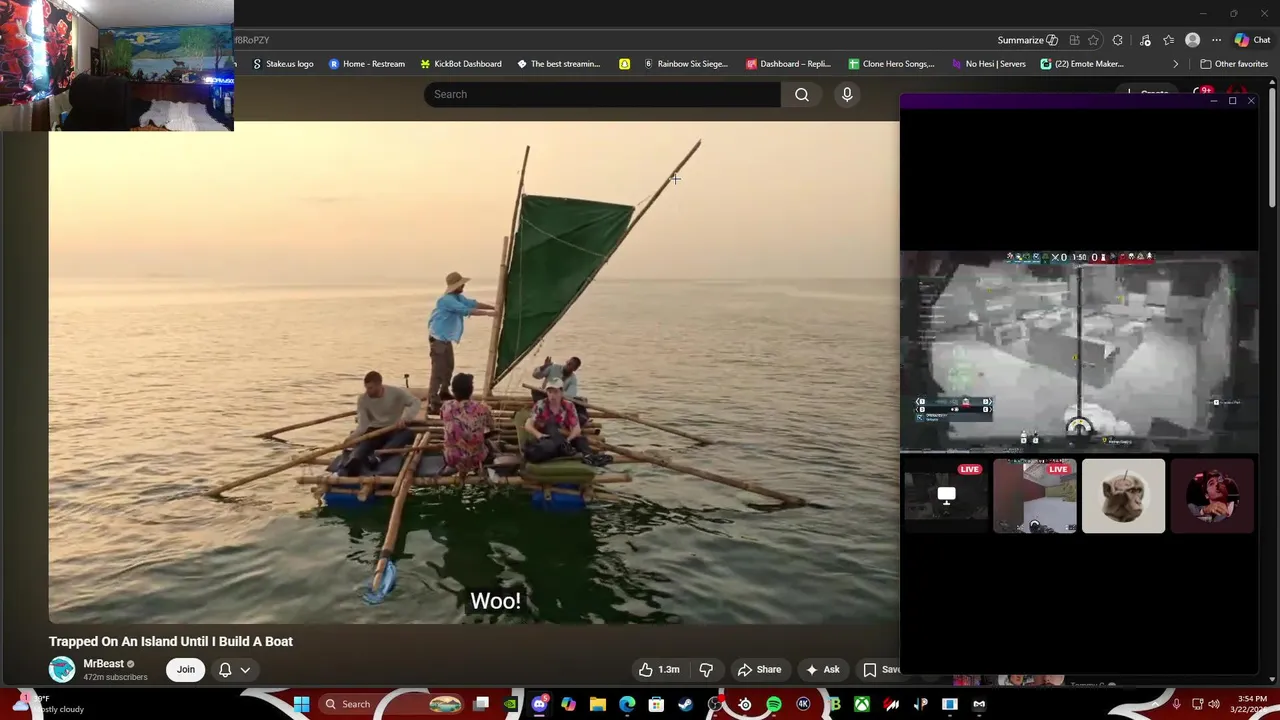Viewport: 1280px width, 720px height.
Task: Click the split screen icon in address bar
Action: pyautogui.click(x=1074, y=40)
